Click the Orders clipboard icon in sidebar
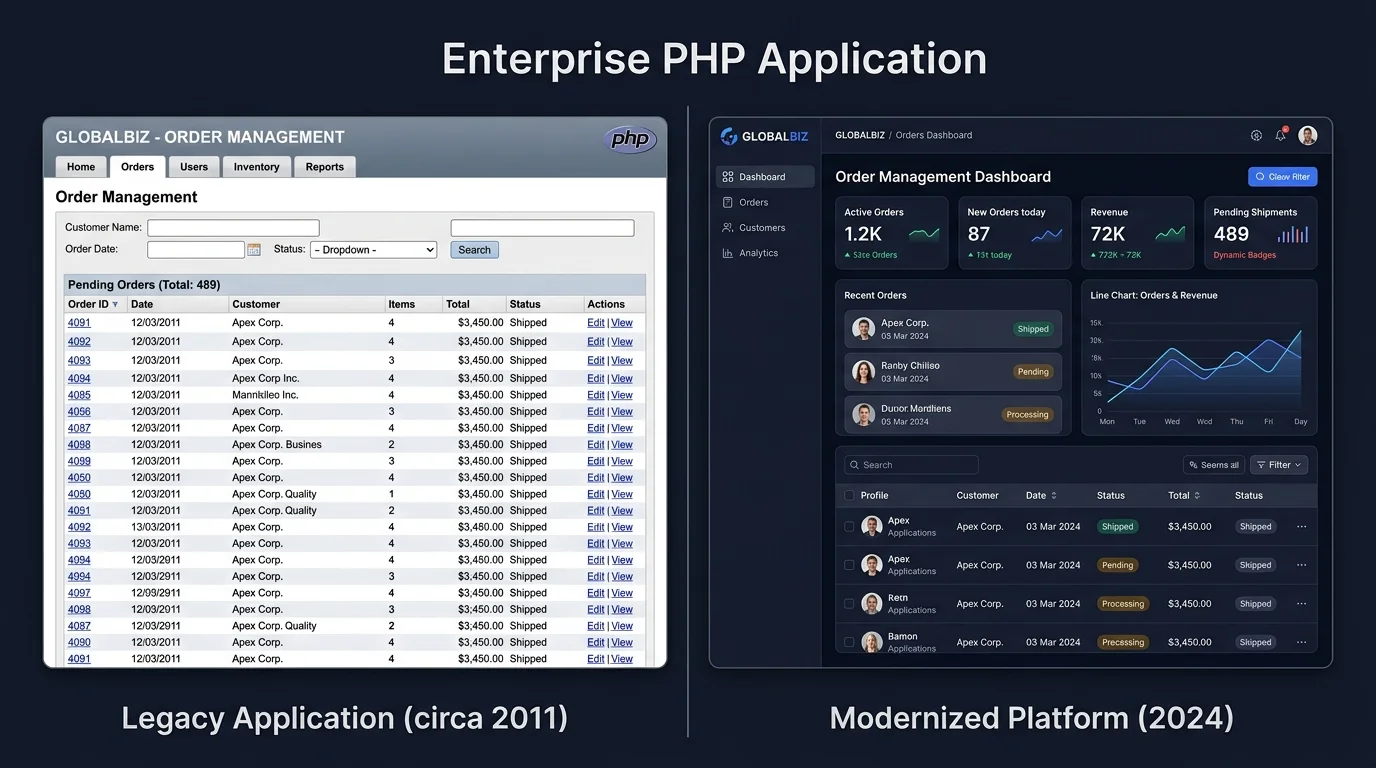 (728, 202)
